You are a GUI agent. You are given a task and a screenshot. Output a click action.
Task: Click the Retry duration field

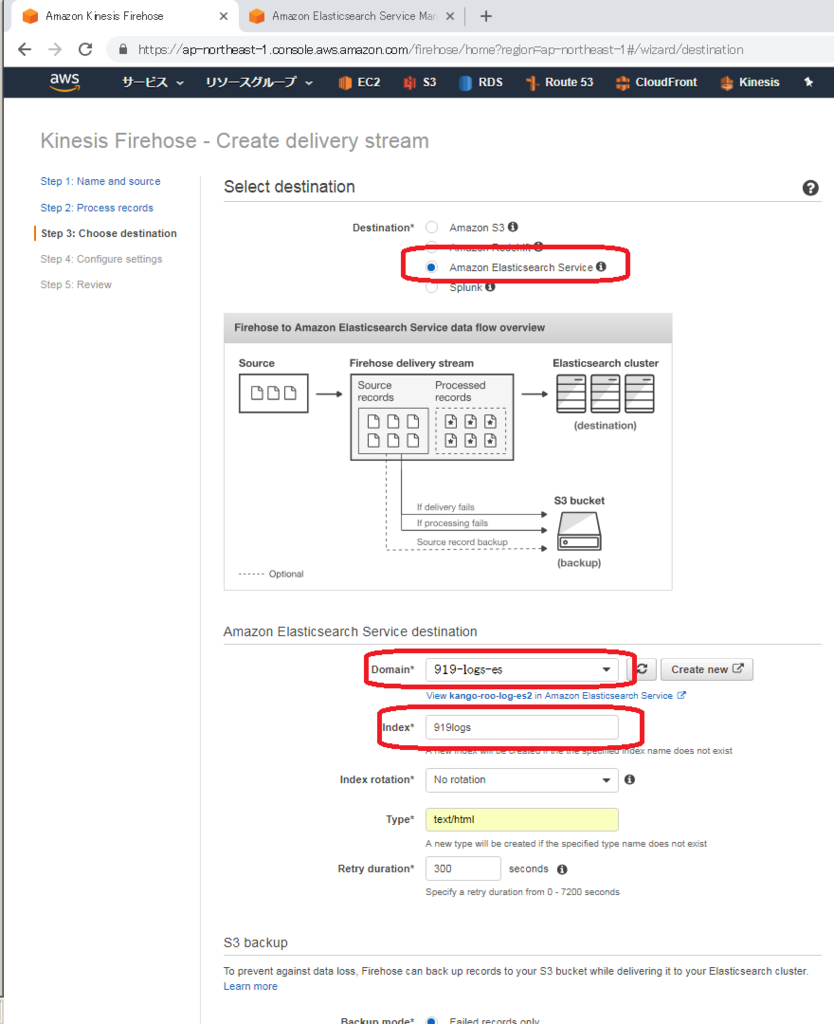(x=463, y=869)
